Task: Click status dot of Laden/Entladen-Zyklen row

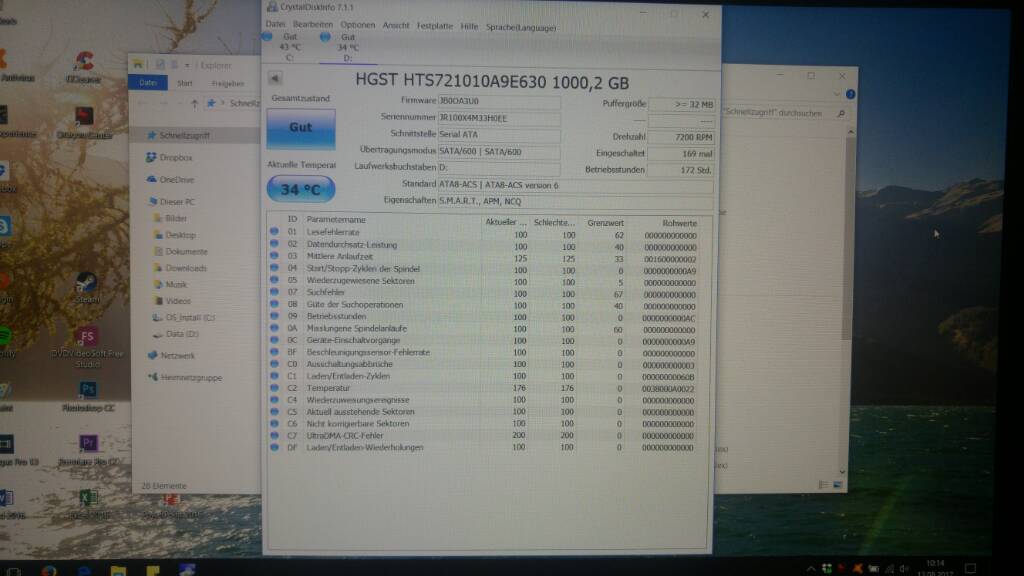Action: (274, 376)
